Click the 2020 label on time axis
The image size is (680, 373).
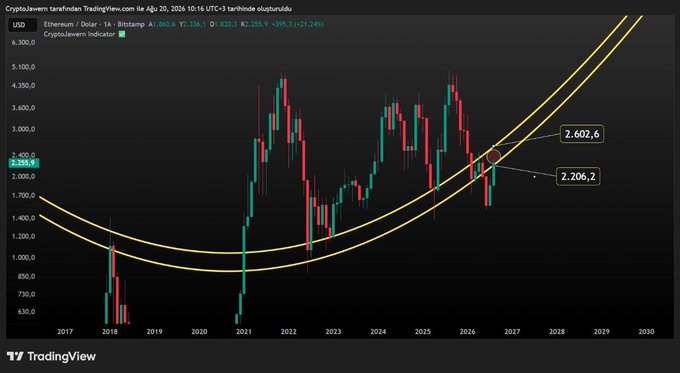coord(199,332)
